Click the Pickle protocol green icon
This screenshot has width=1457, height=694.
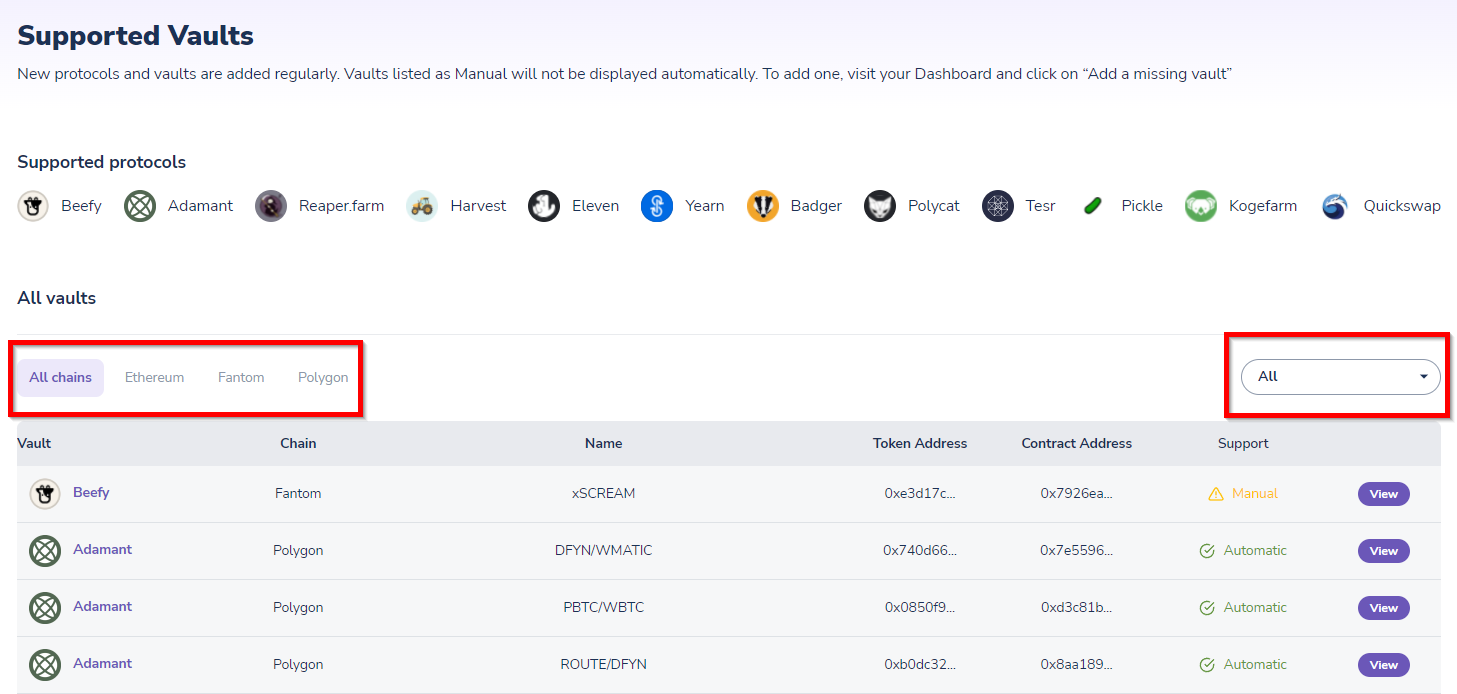pyautogui.click(x=1093, y=206)
